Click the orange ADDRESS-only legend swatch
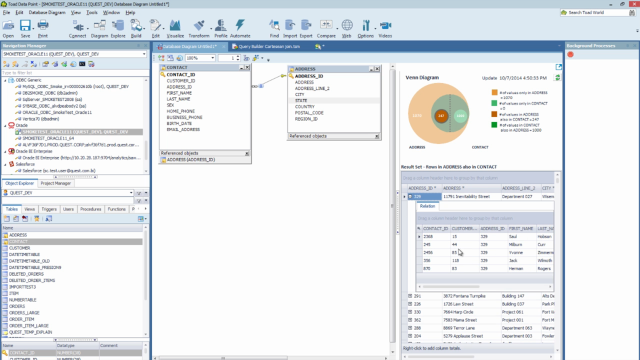This screenshot has height=360, width=640. tap(494, 93)
